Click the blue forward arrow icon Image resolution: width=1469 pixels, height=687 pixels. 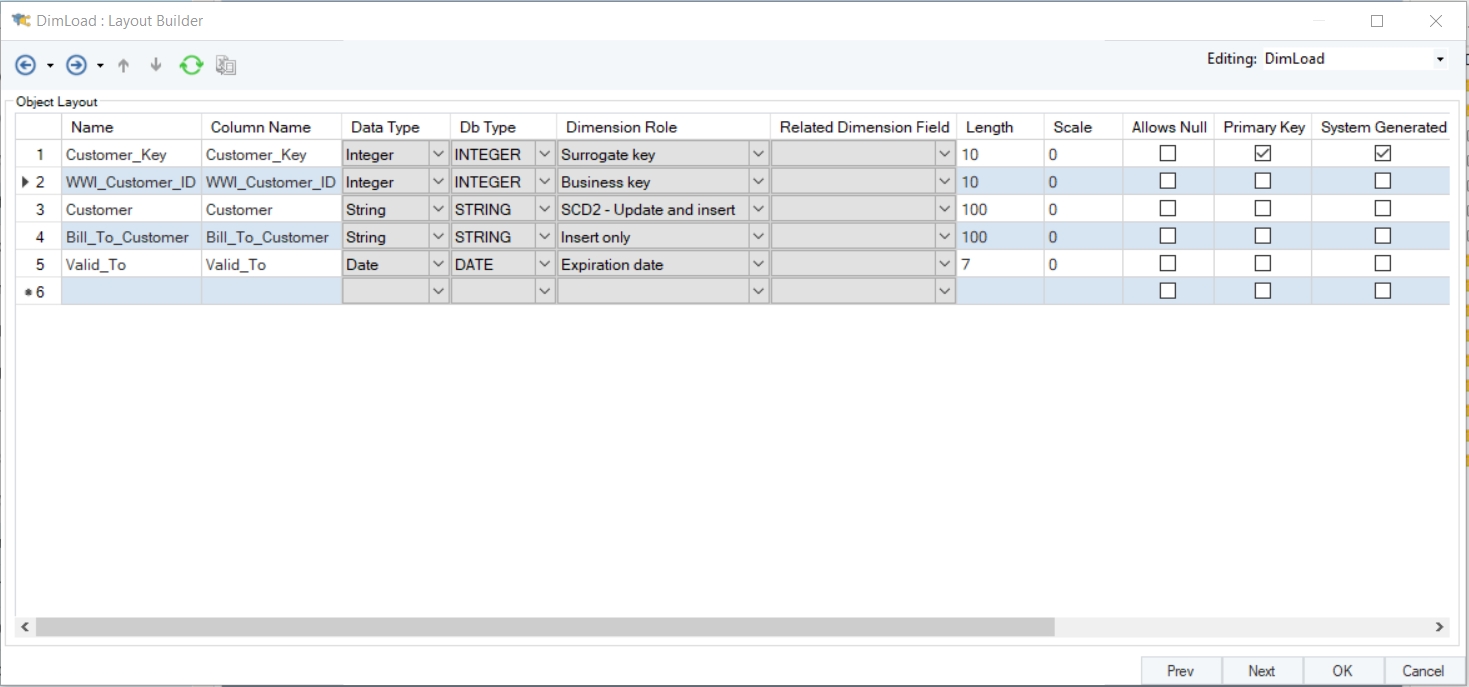tap(76, 65)
